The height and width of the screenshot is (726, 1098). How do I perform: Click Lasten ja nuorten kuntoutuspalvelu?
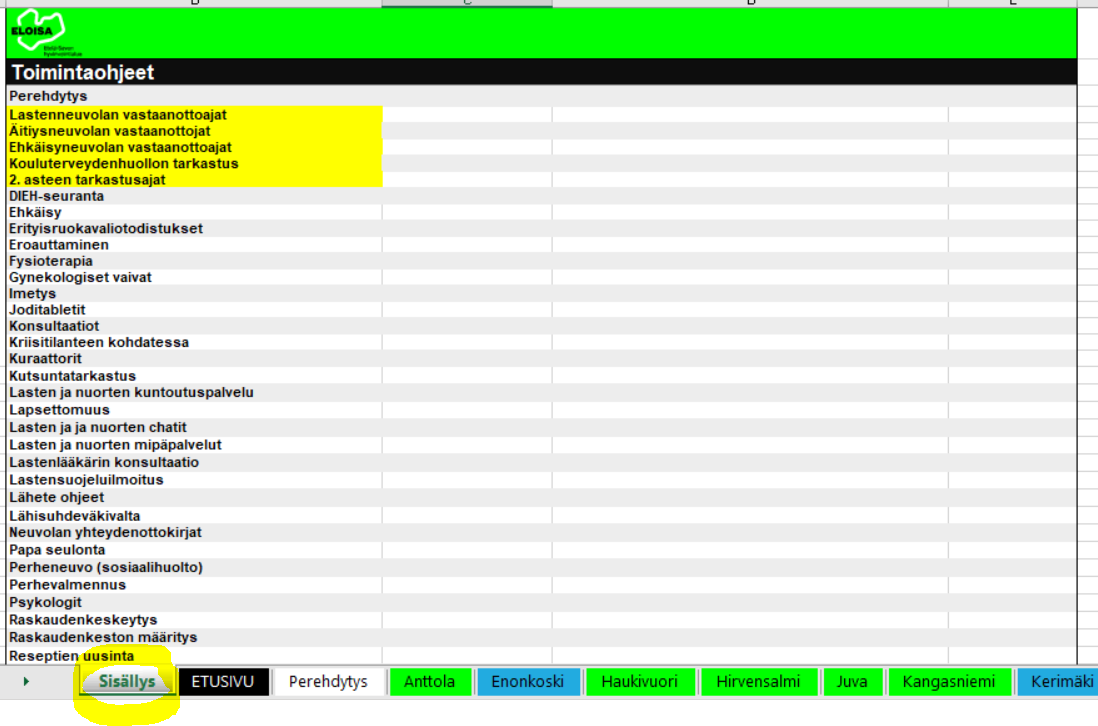(x=131, y=392)
